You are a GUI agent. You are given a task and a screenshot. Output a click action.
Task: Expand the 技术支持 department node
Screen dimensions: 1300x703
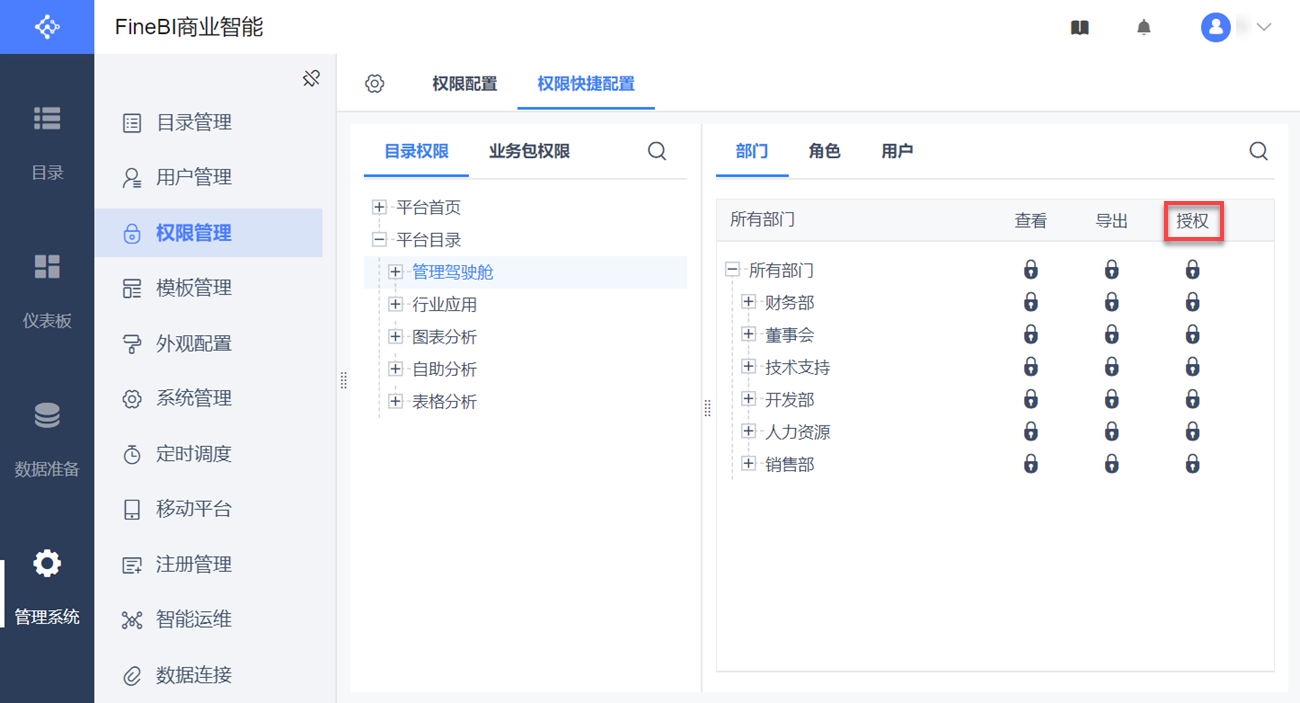748,367
